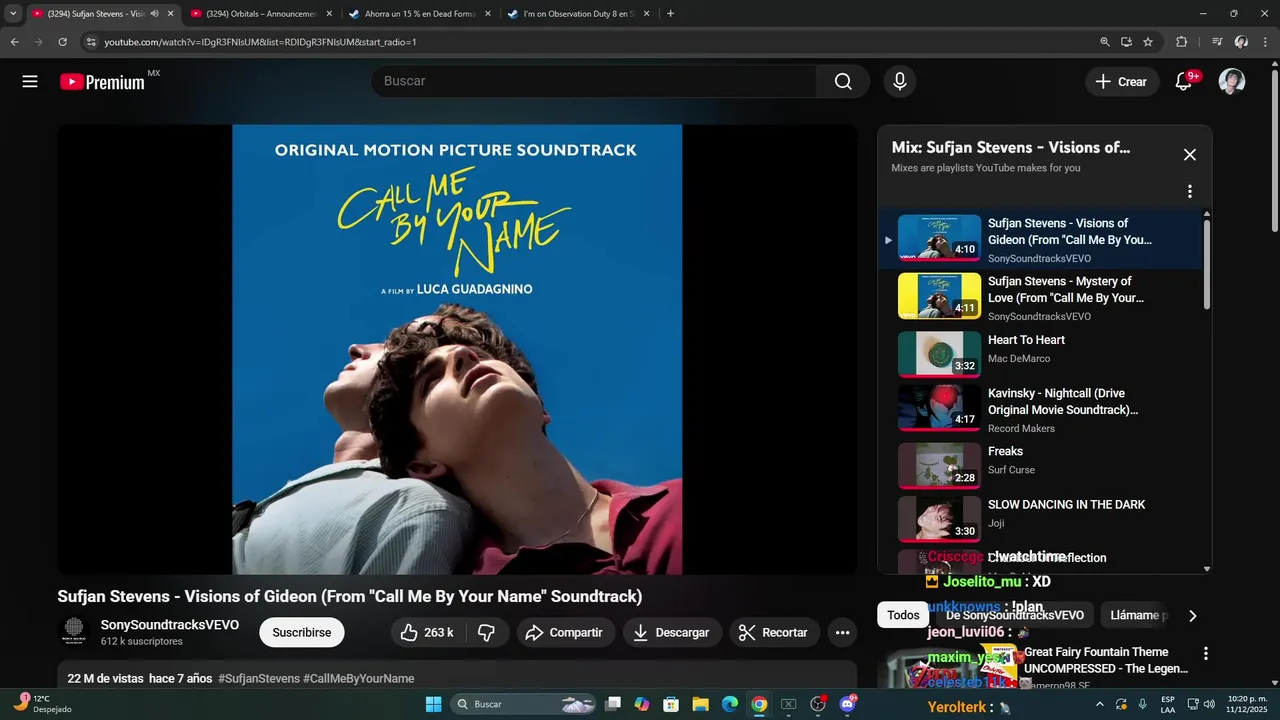The height and width of the screenshot is (720, 1280).
Task: Play Freaks by Surf Curse thumbnail
Action: 939,465
